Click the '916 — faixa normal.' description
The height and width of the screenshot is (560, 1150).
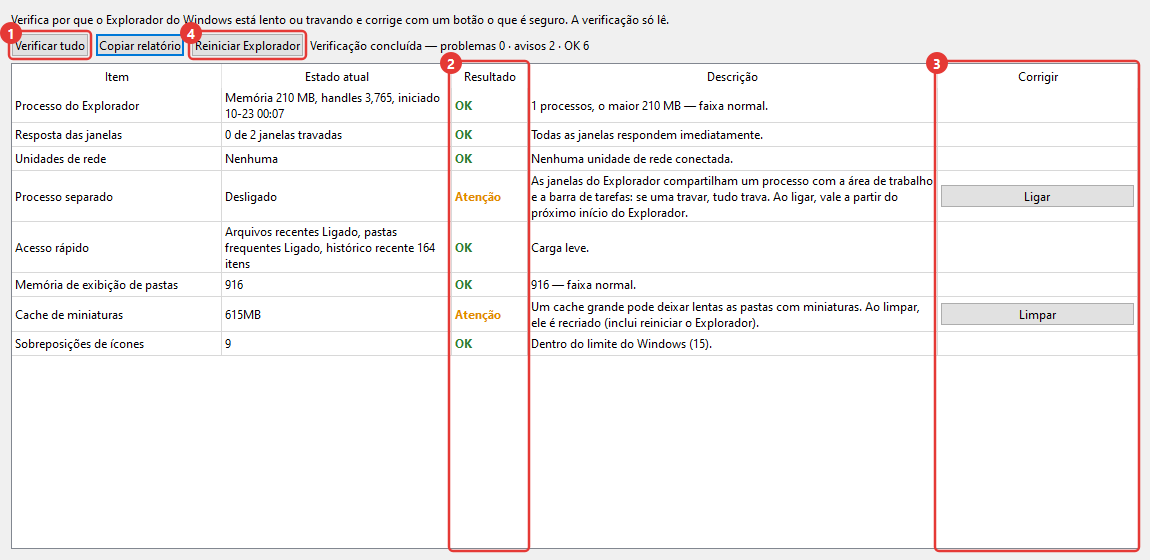584,284
